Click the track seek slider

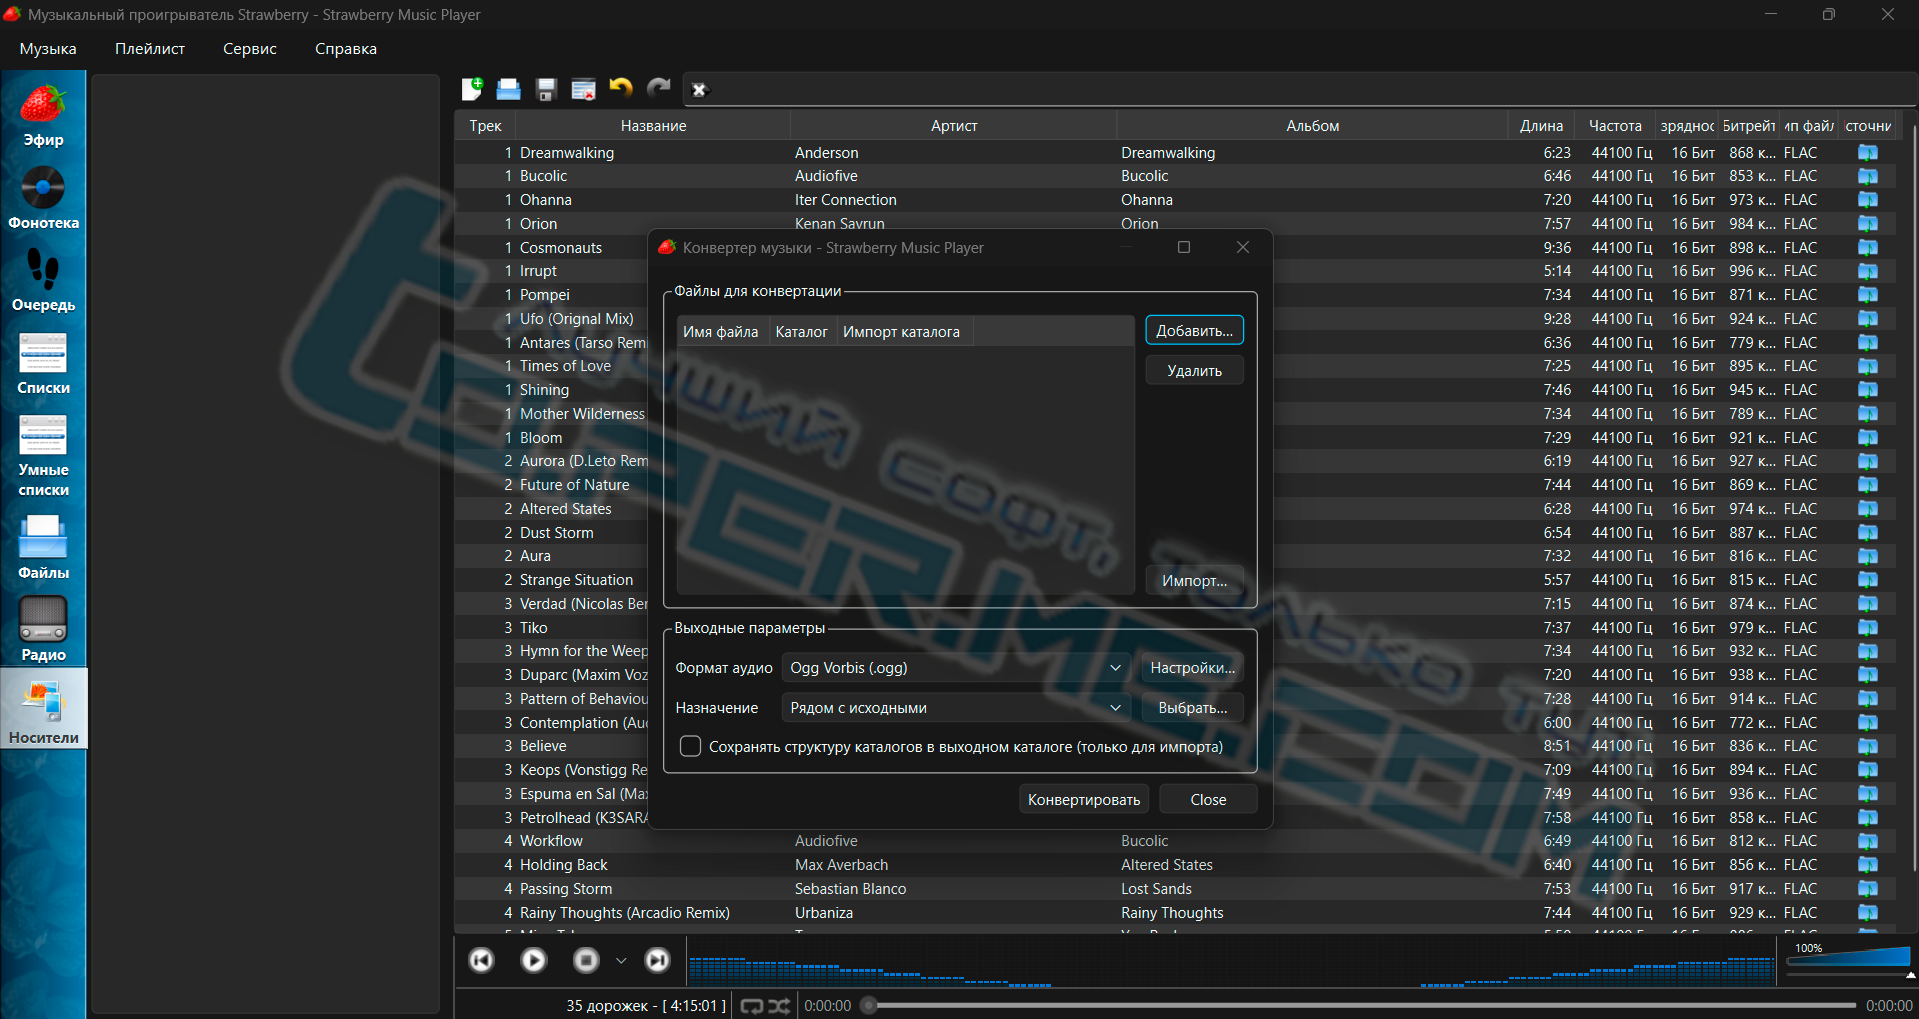click(x=1359, y=1006)
